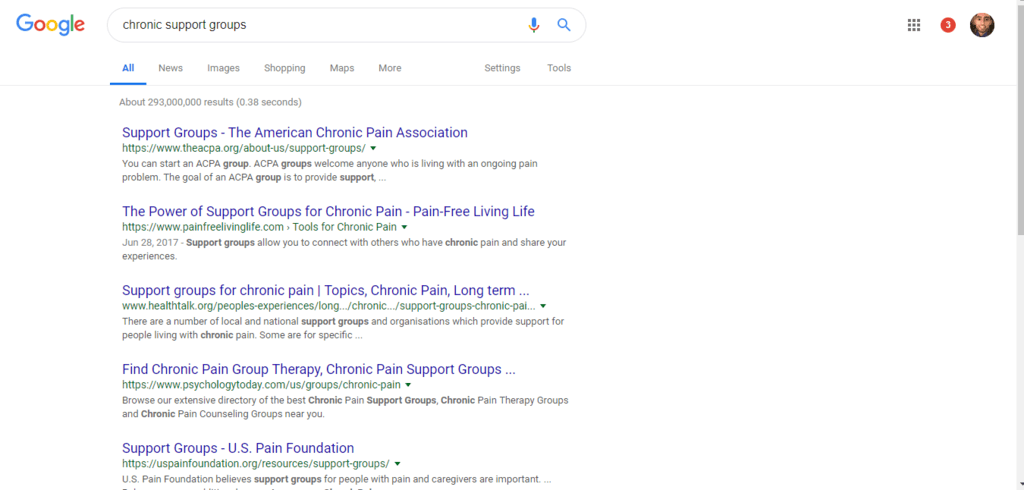Switch to the Shopping tab
Image resolution: width=1024 pixels, height=490 pixels.
point(285,68)
